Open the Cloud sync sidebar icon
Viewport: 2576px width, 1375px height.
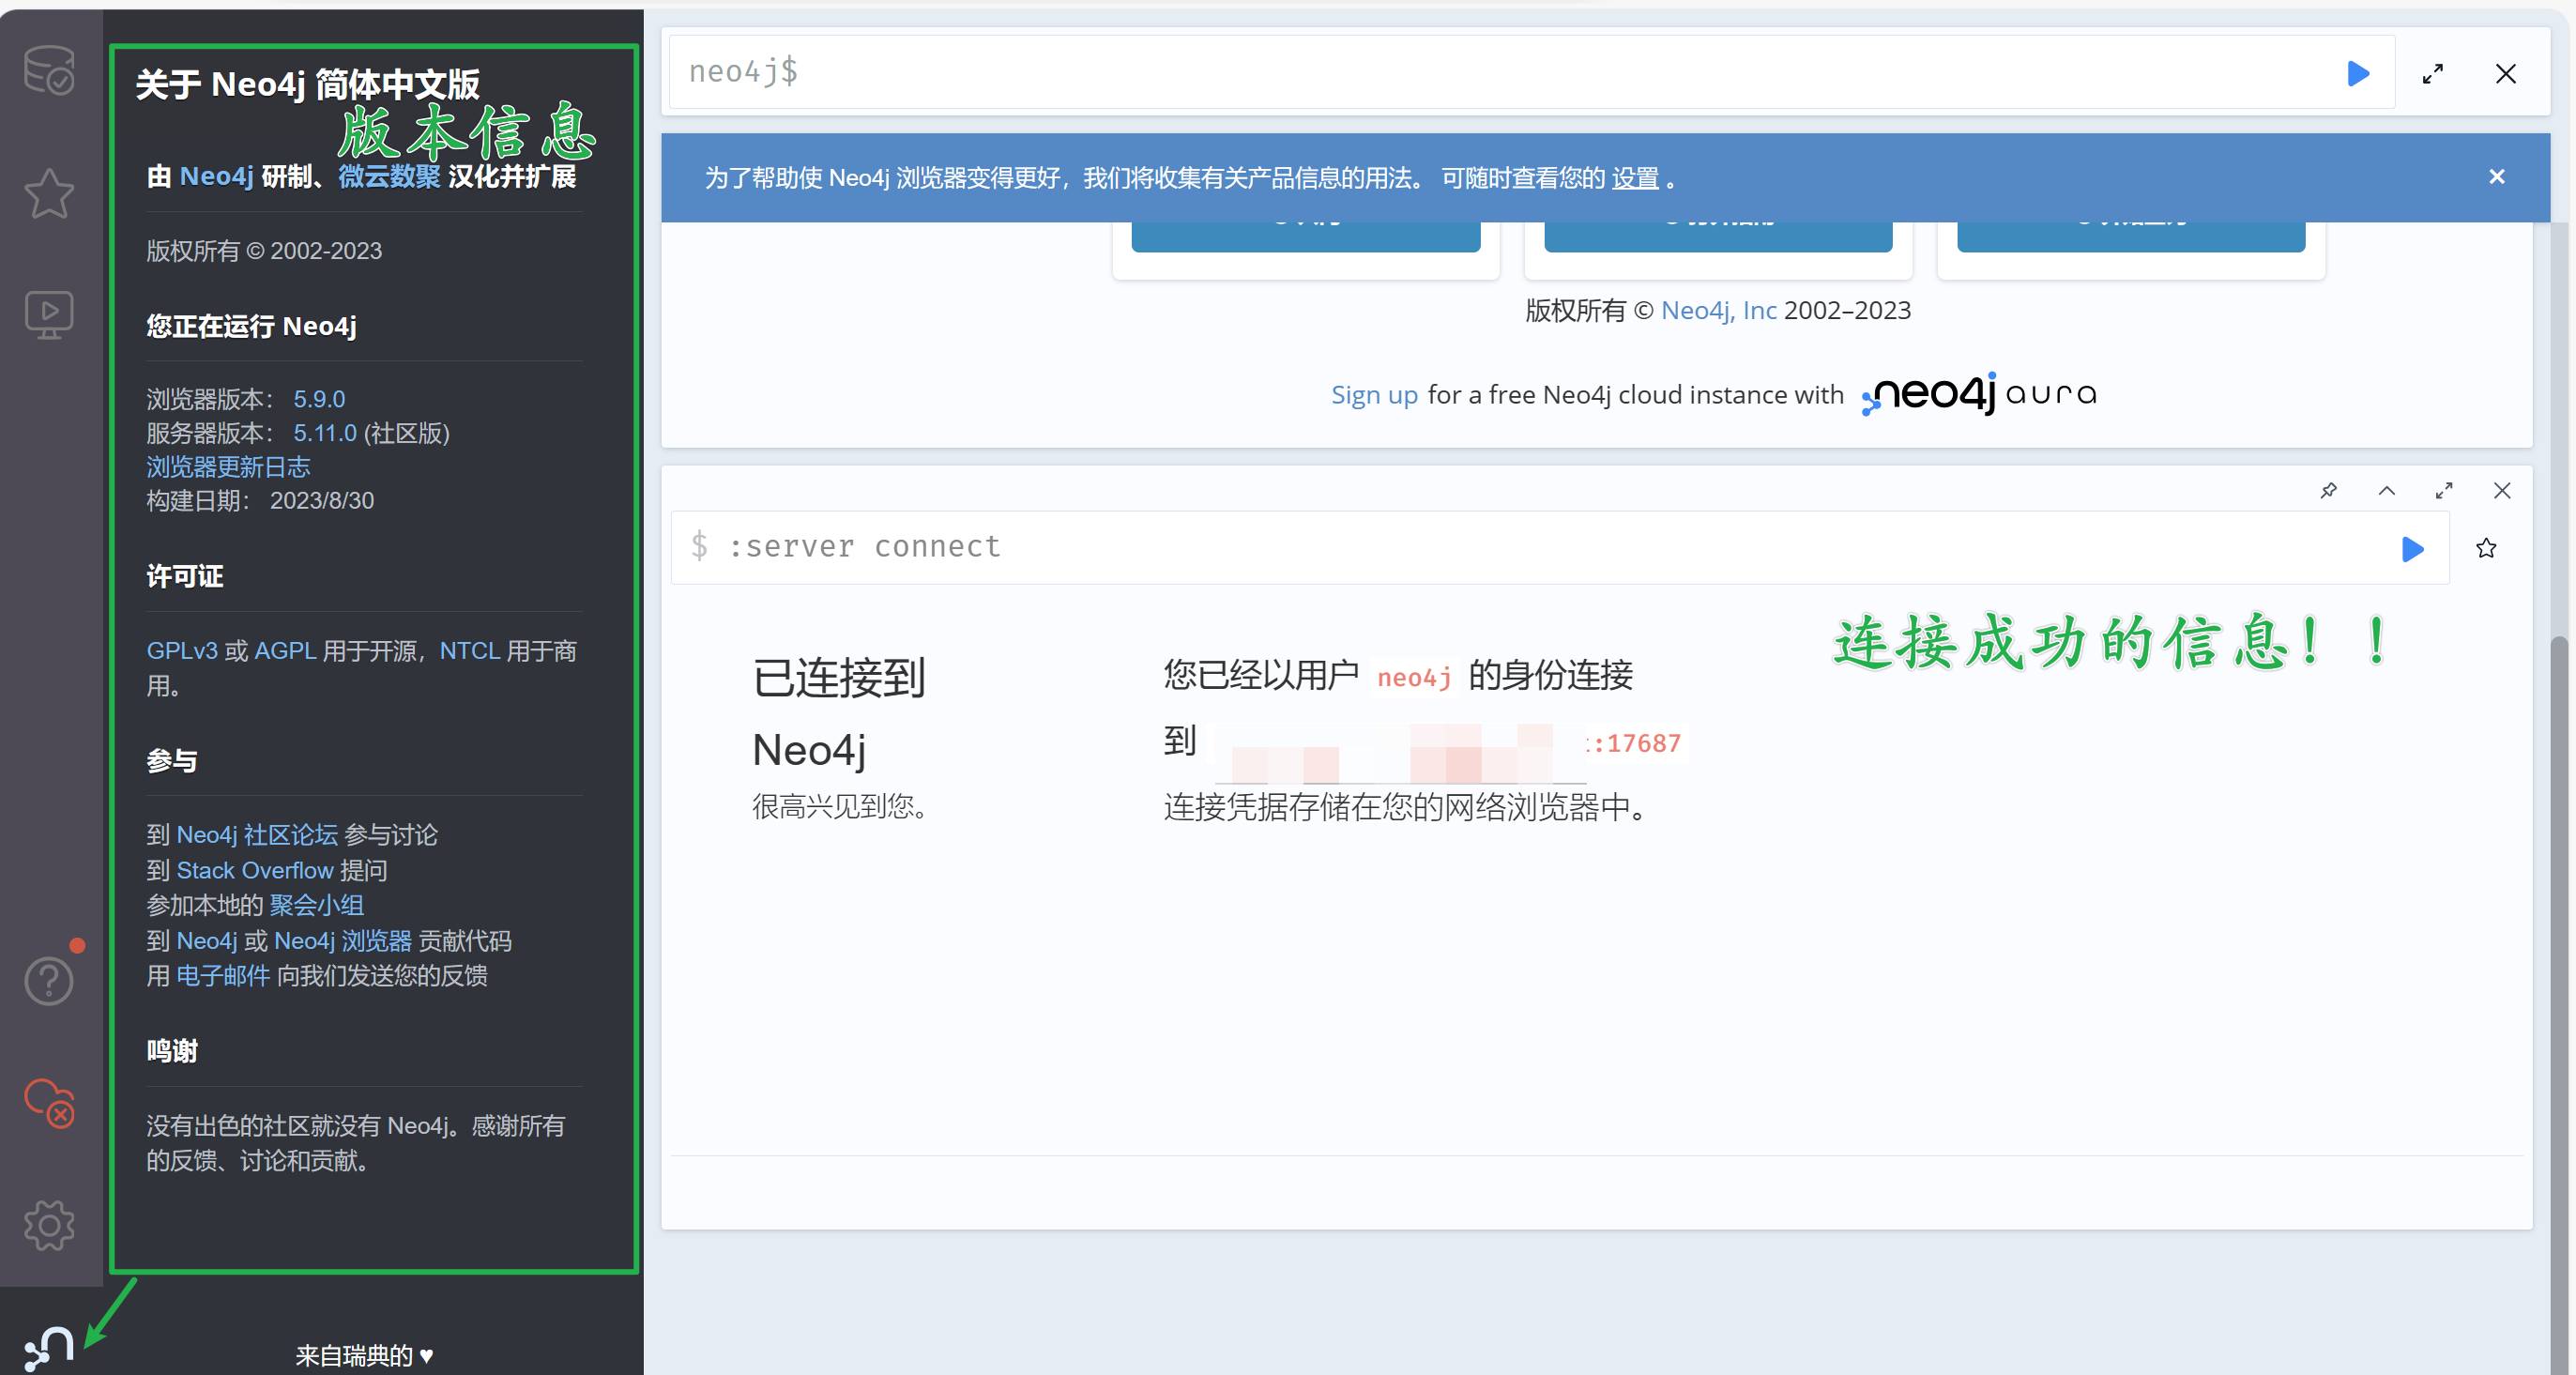(x=49, y=1103)
